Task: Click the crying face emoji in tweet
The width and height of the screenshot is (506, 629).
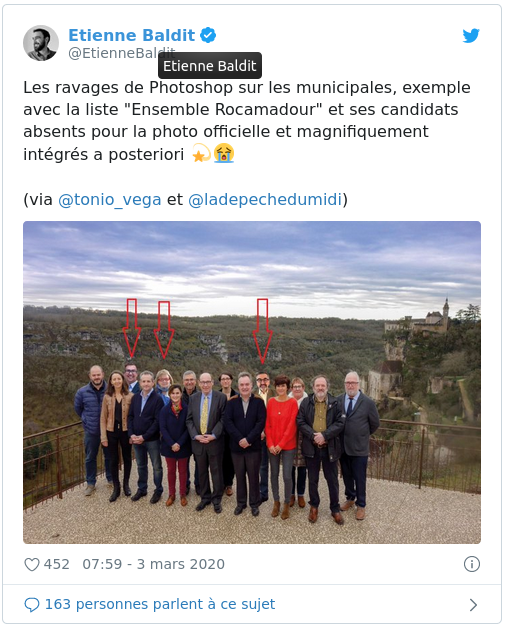Action: click(224, 153)
